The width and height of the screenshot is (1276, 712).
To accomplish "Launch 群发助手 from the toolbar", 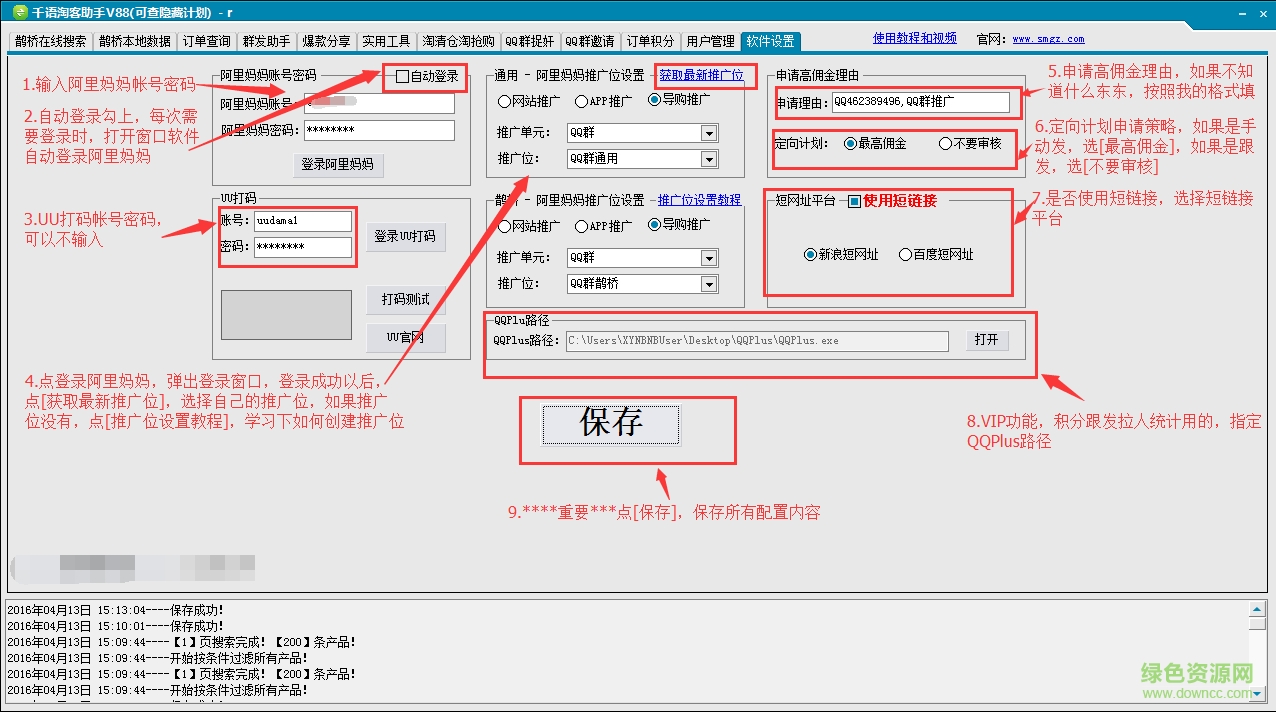I will (265, 41).
